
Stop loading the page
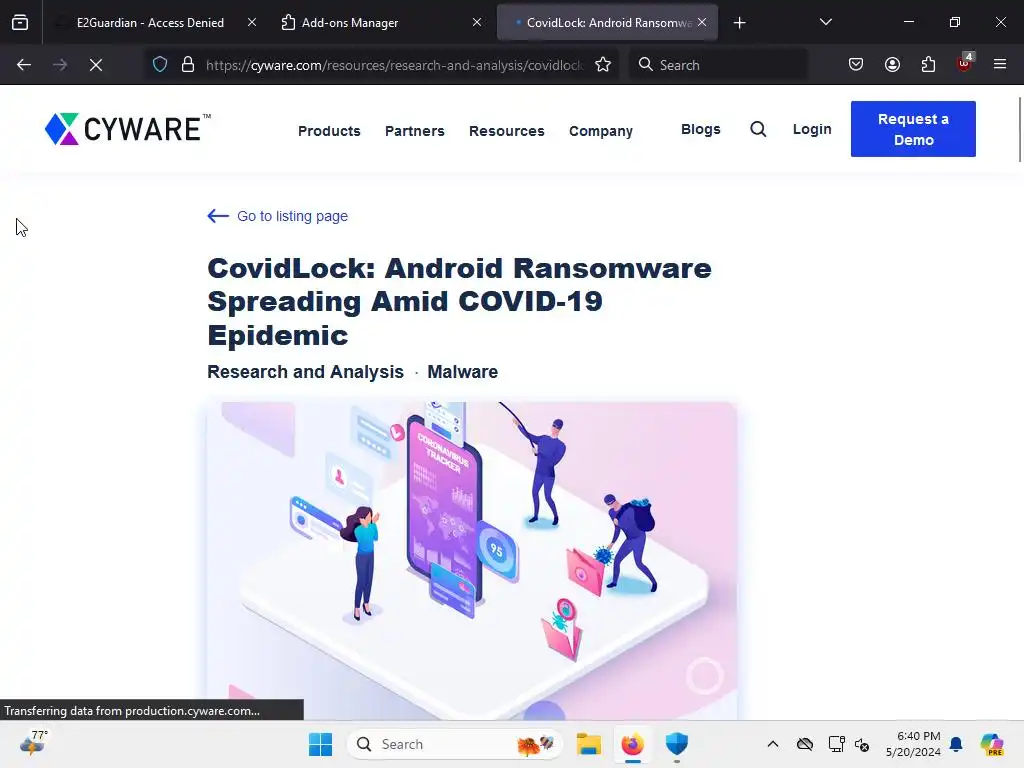click(96, 65)
